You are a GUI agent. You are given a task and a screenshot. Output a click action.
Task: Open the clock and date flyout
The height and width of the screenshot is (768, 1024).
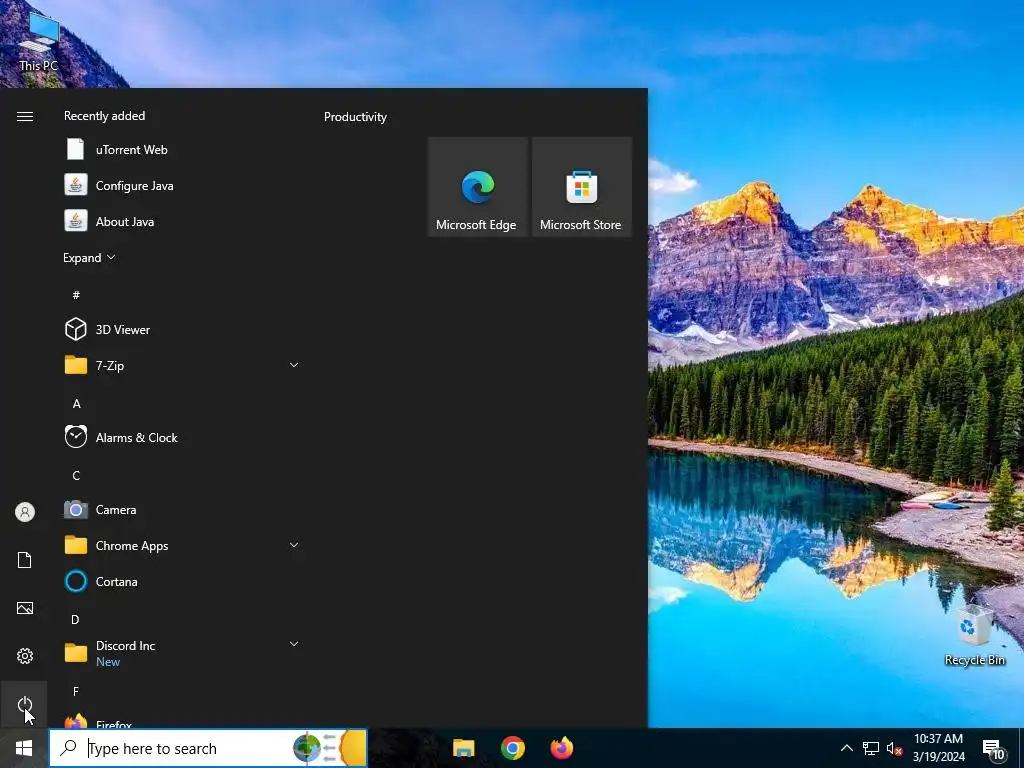click(938, 748)
